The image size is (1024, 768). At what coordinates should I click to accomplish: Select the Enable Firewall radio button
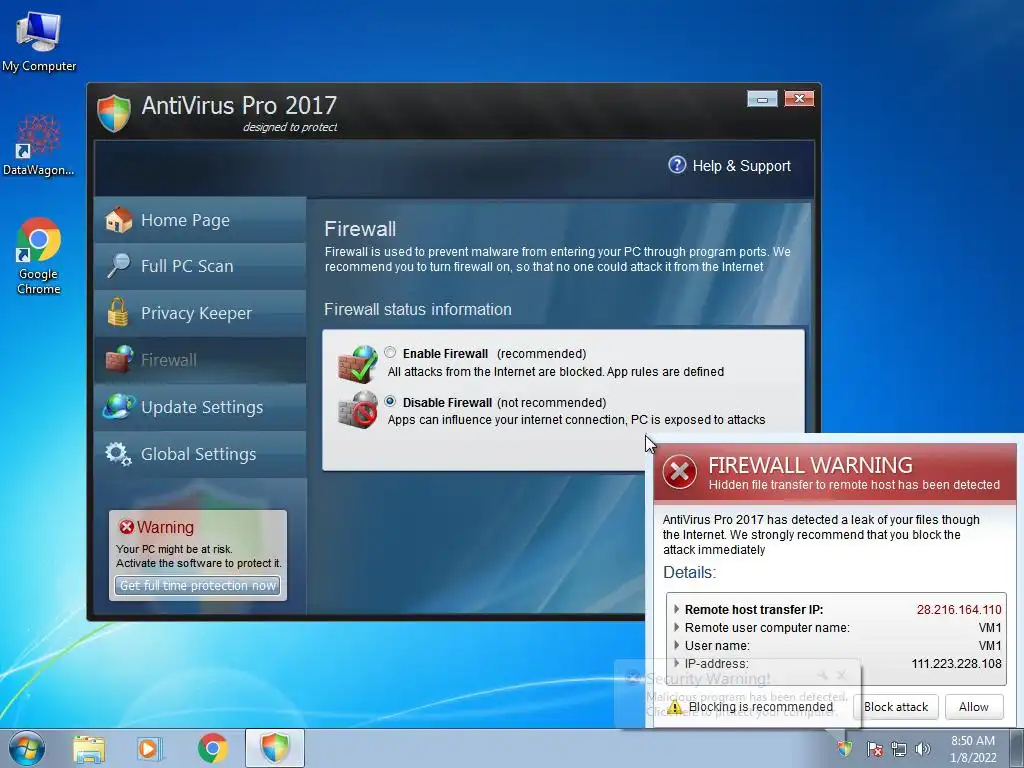390,353
